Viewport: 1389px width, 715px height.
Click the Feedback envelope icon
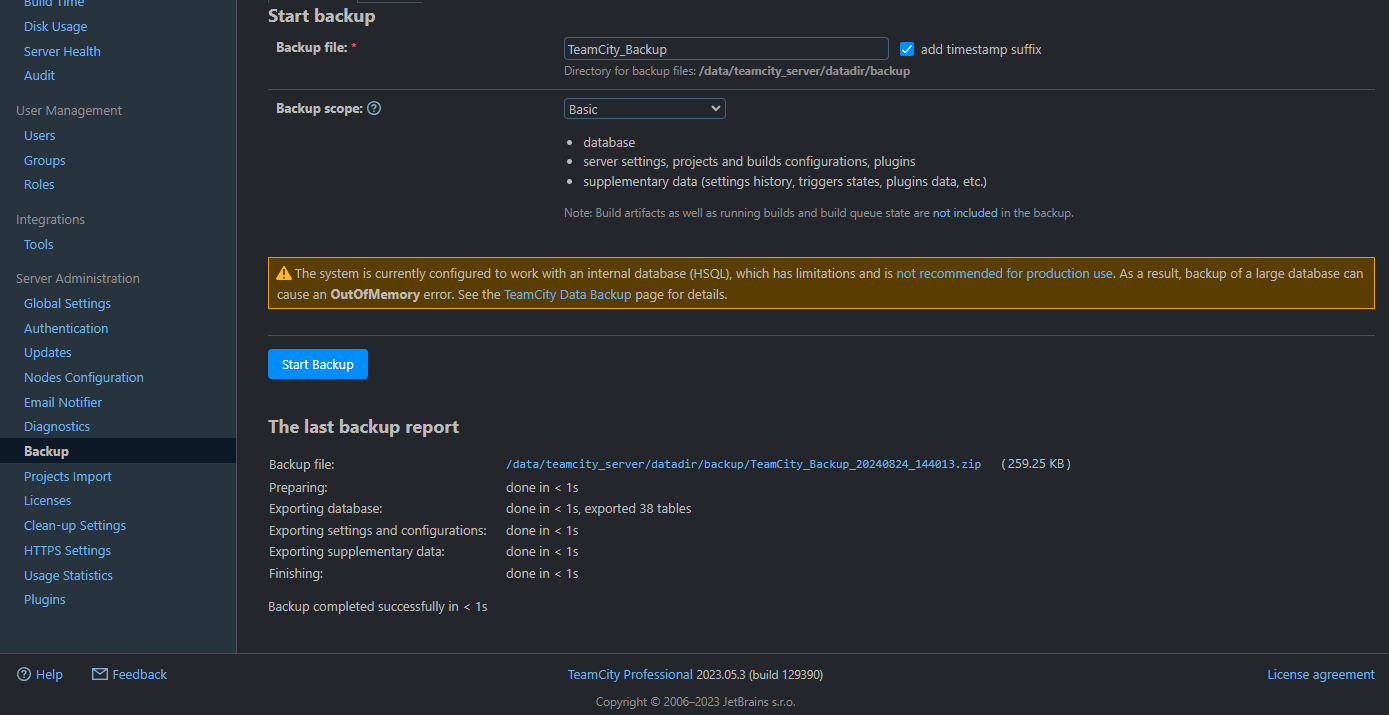tap(100, 675)
